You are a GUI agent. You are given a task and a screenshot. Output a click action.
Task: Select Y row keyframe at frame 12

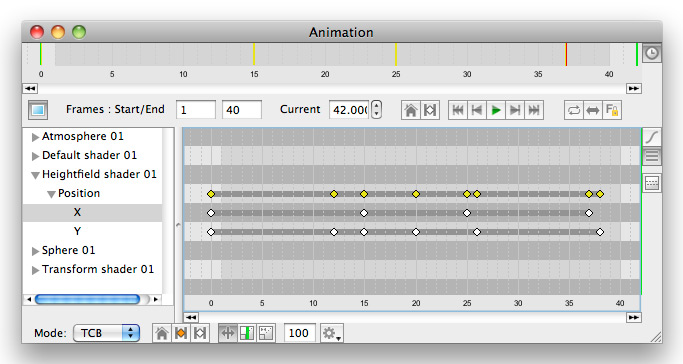(x=334, y=232)
